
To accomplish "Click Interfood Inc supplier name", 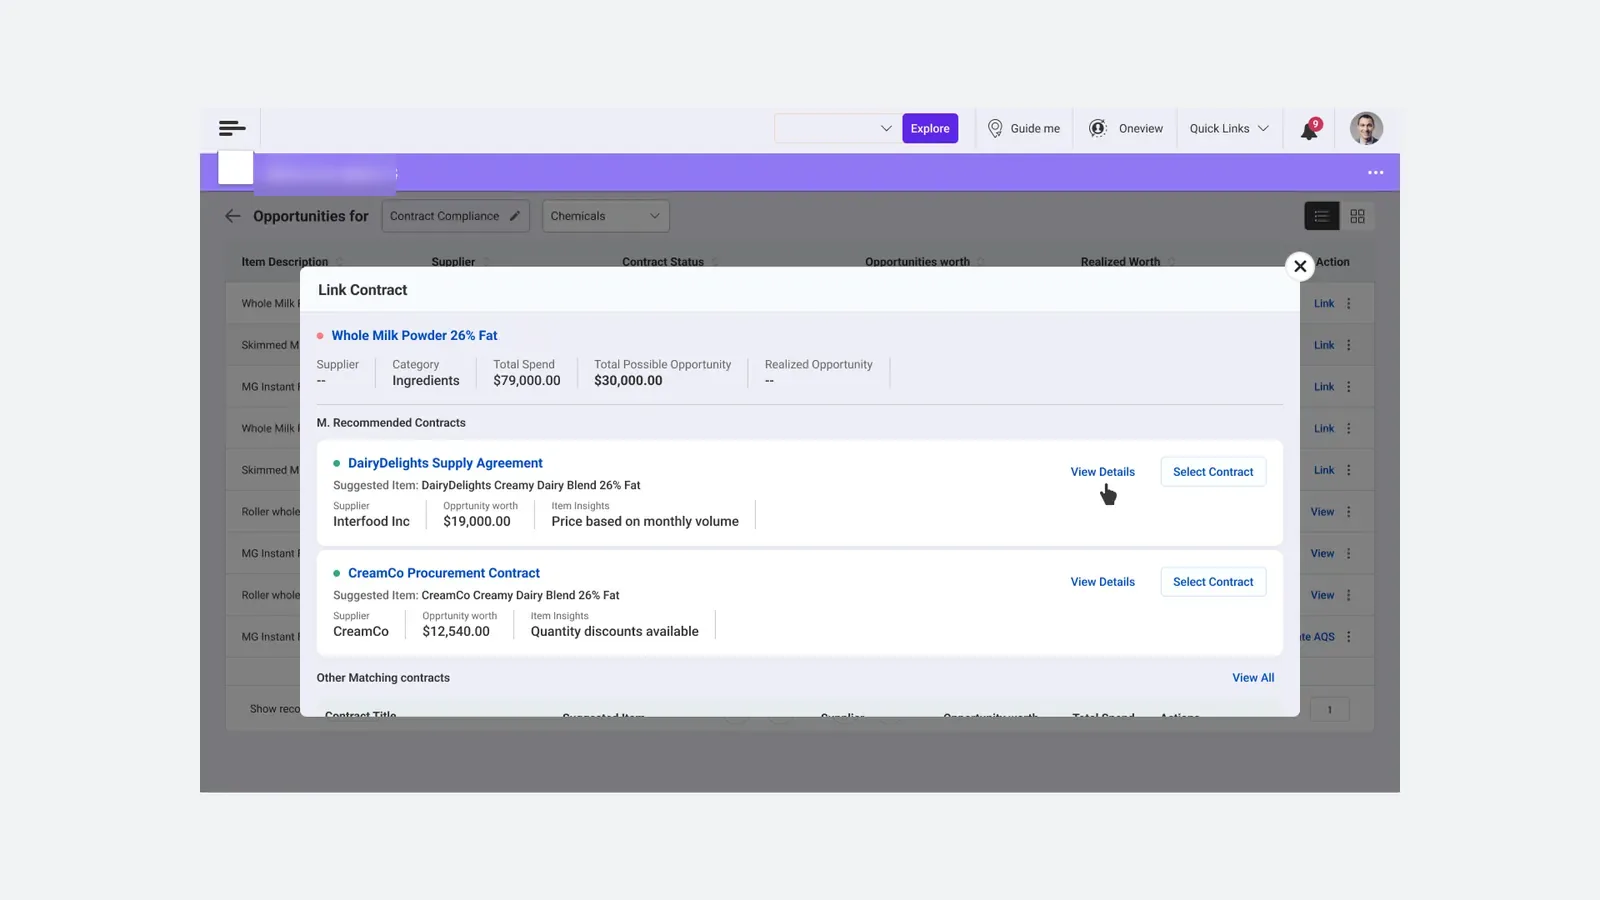I will (371, 521).
